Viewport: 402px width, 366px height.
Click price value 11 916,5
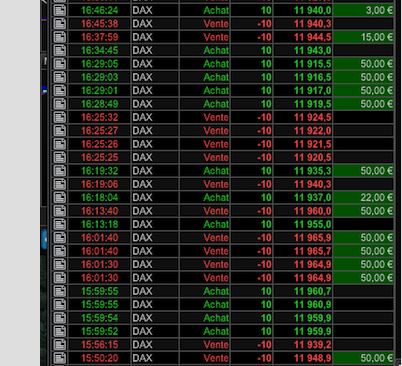click(303, 77)
